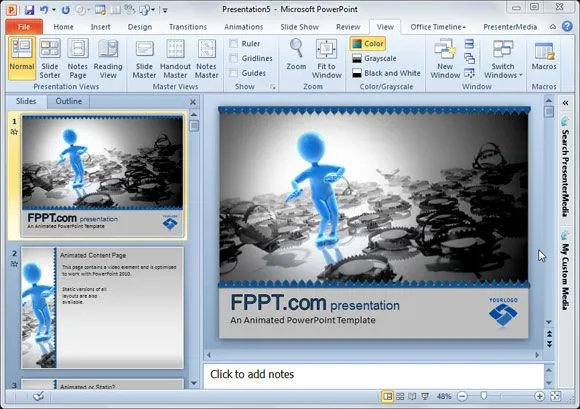Save the presentation from Quick Access toolbar
This screenshot has width=580, height=409.
point(29,10)
